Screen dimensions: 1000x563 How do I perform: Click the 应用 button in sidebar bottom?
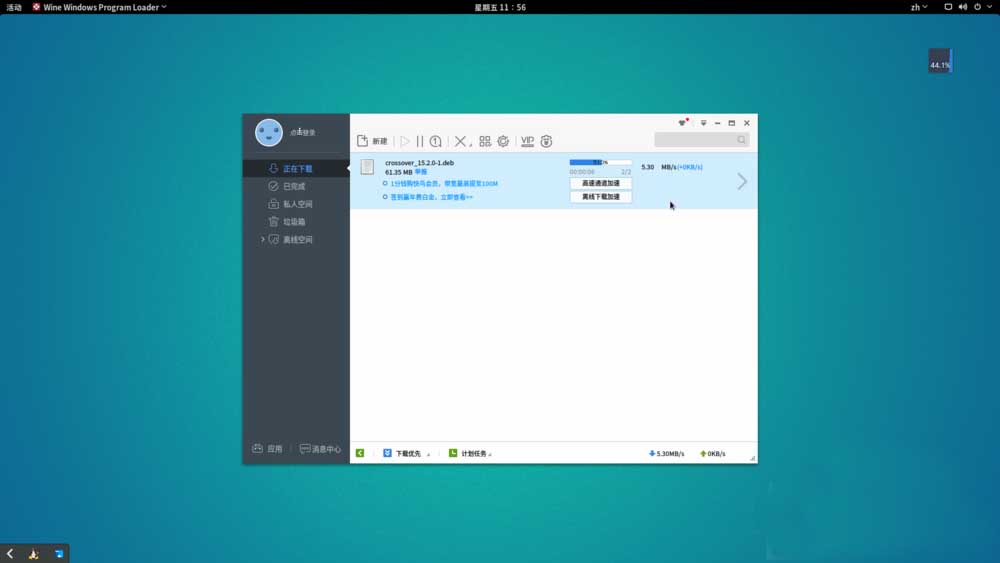point(267,449)
